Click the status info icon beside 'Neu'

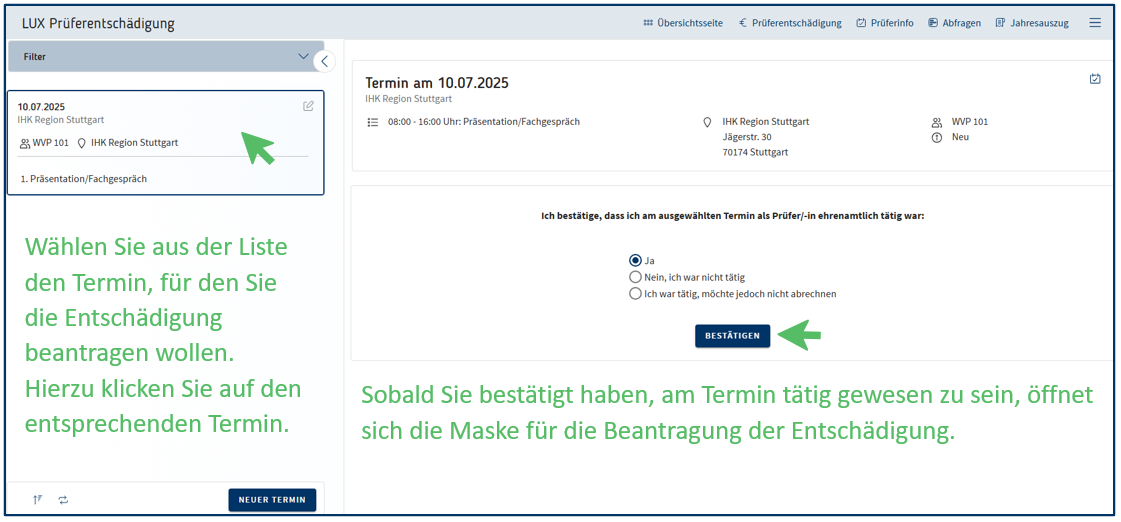[x=937, y=137]
